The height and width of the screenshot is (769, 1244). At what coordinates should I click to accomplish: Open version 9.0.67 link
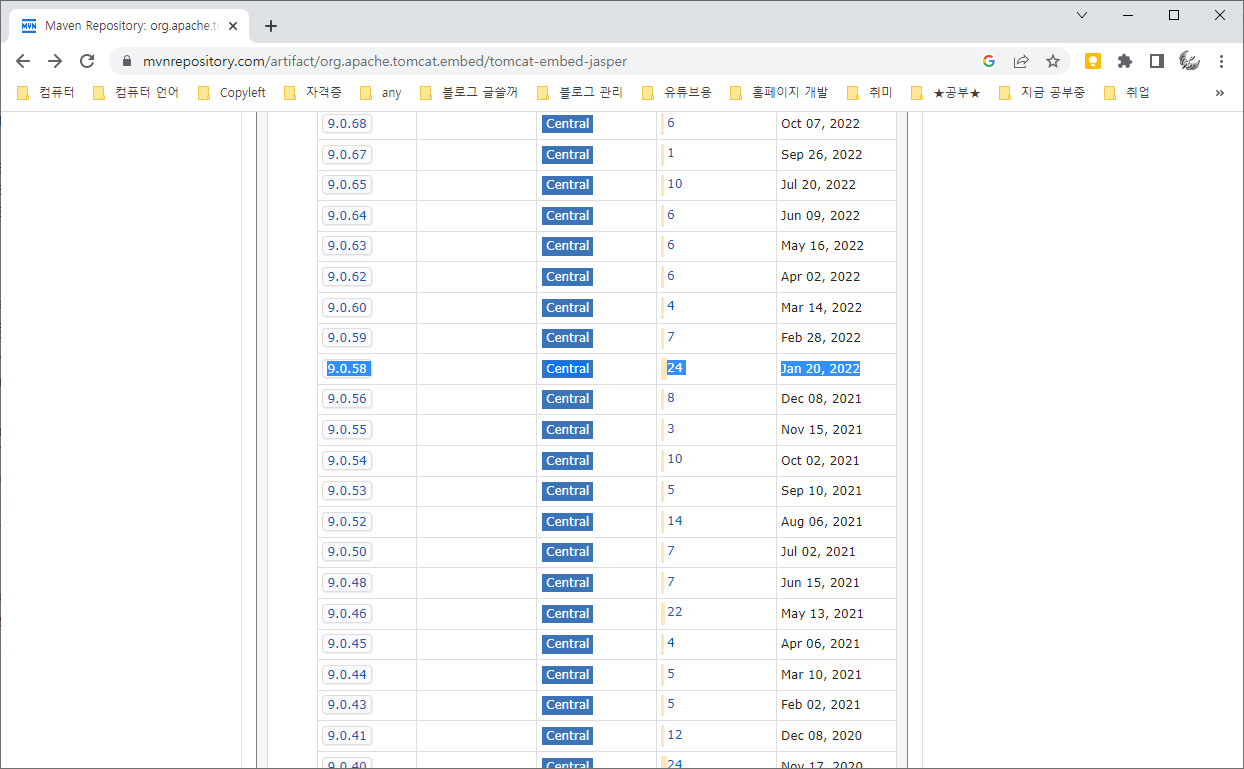[347, 154]
